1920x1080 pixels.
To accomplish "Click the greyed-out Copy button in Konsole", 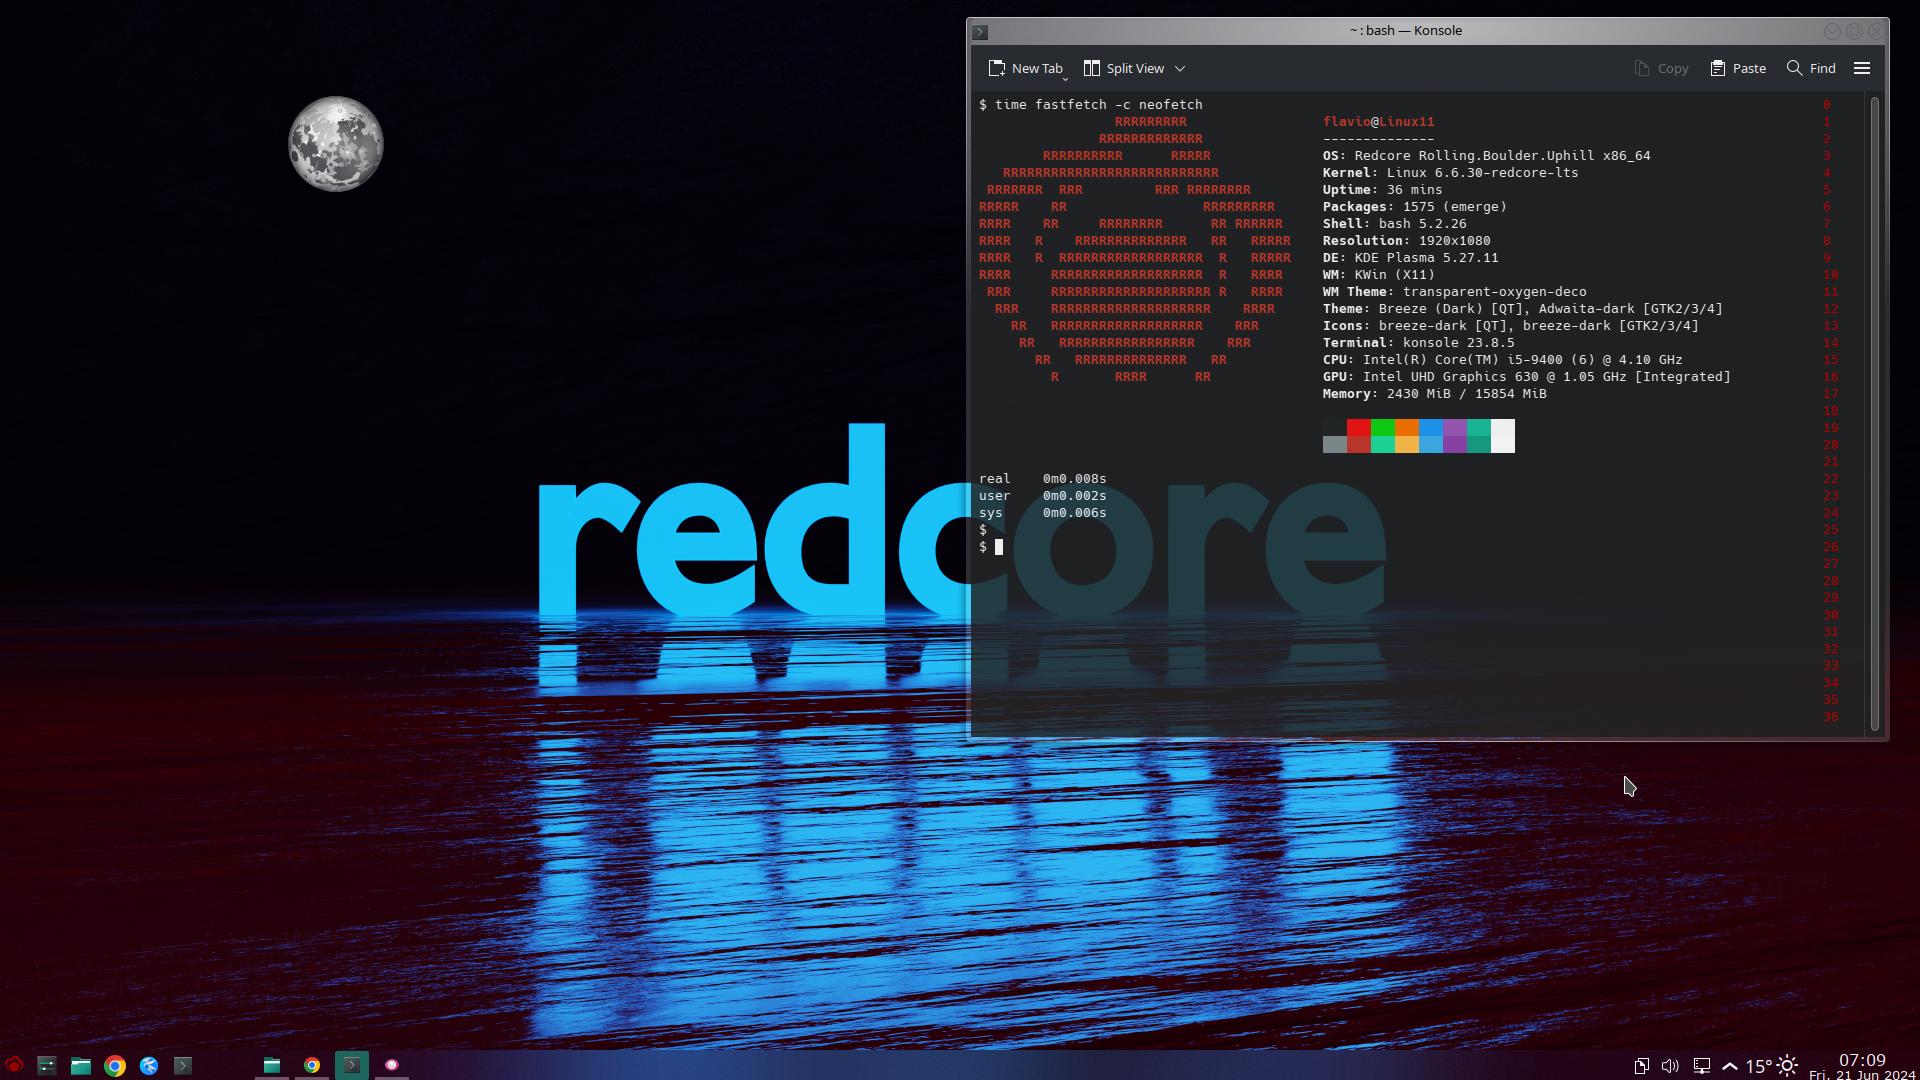I will pos(1661,68).
